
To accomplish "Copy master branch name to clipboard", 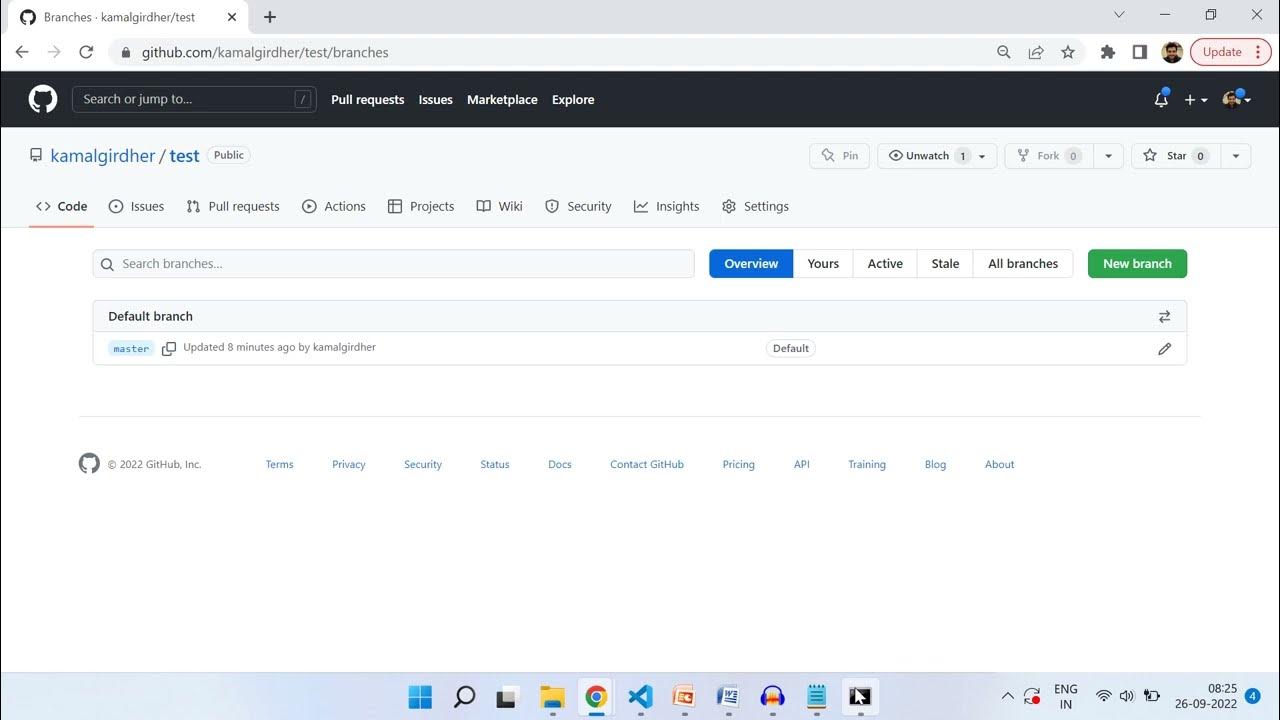I will tap(169, 348).
